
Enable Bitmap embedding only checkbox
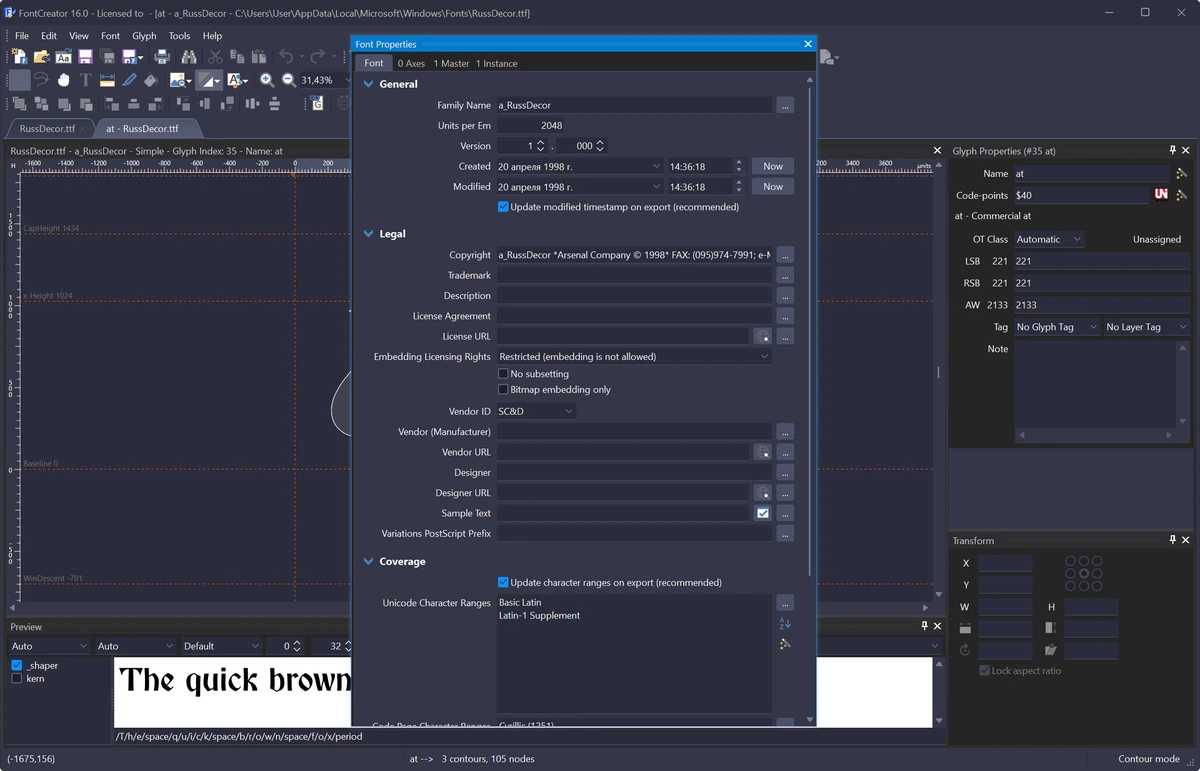[x=503, y=390]
